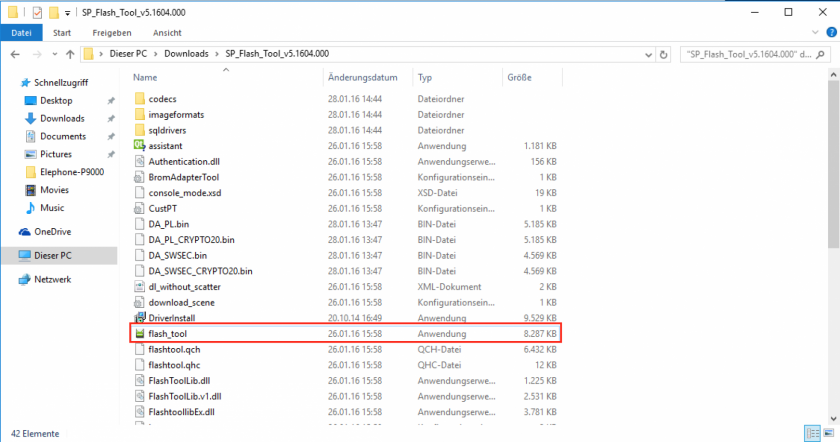Open the quick access toolbar dropdown
840x442 pixels.
[x=67, y=13]
